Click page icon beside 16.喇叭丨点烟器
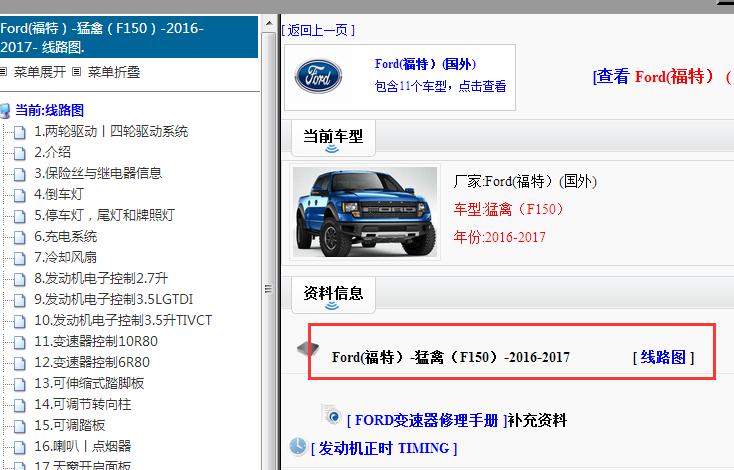Screen dimensions: 734x470 pos(20,448)
